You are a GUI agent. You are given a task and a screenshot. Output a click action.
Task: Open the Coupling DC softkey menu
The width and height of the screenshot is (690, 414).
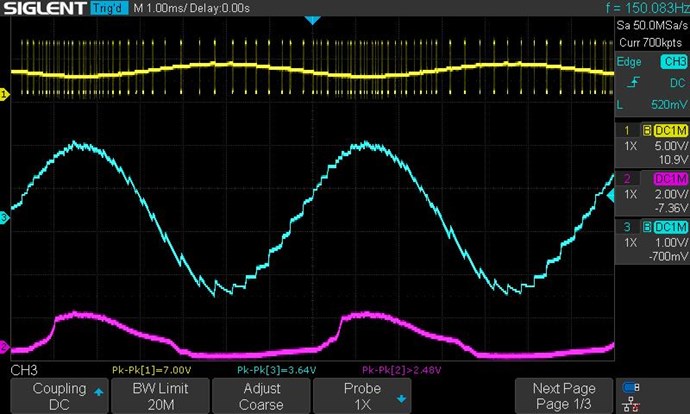pos(59,396)
